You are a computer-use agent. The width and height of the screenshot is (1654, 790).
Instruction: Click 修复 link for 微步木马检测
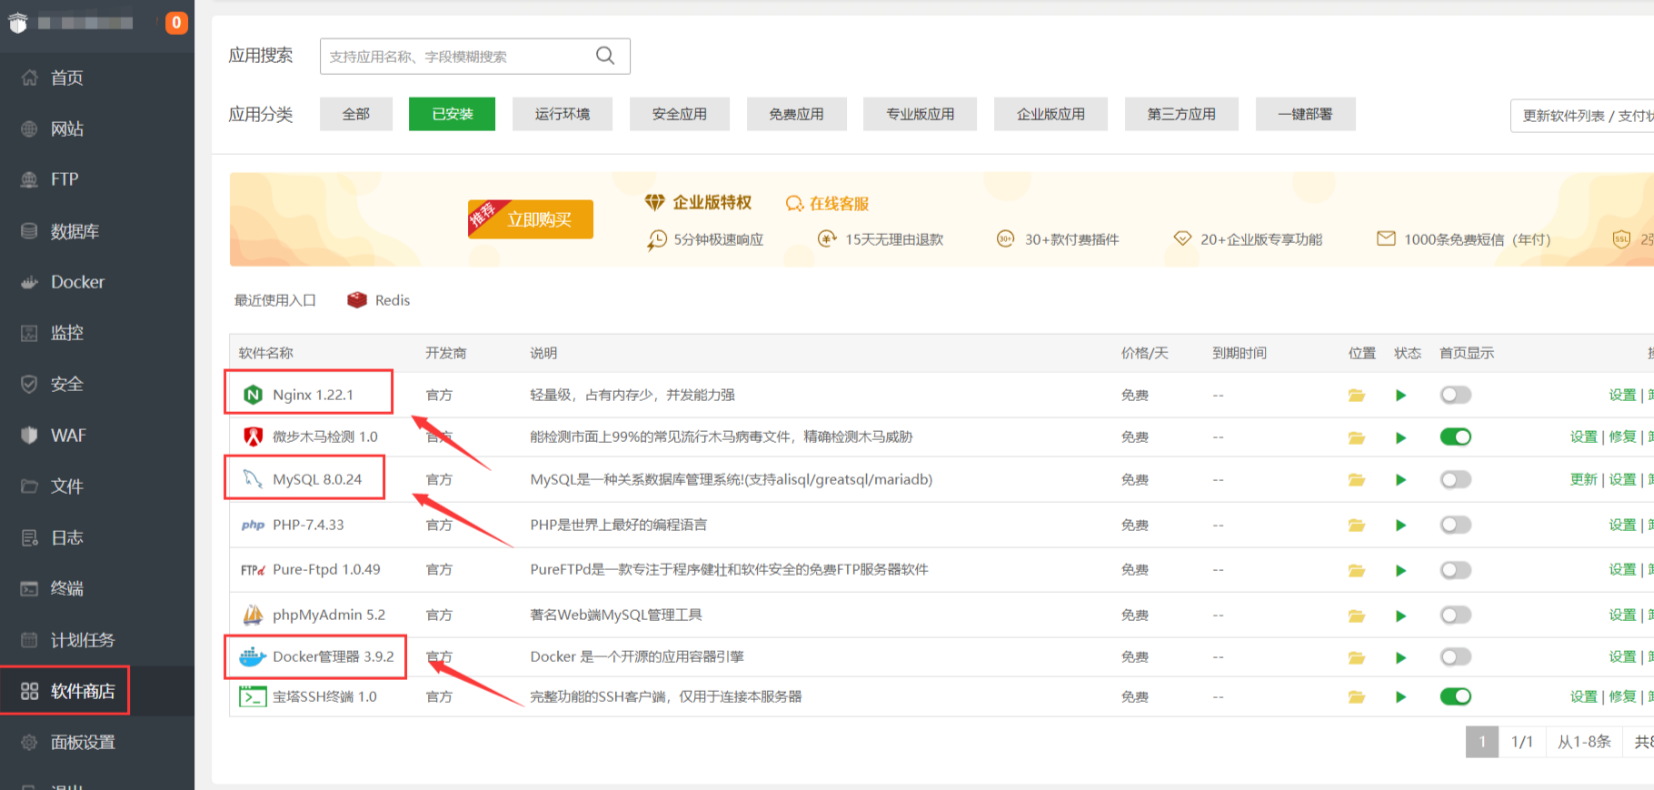(1622, 437)
